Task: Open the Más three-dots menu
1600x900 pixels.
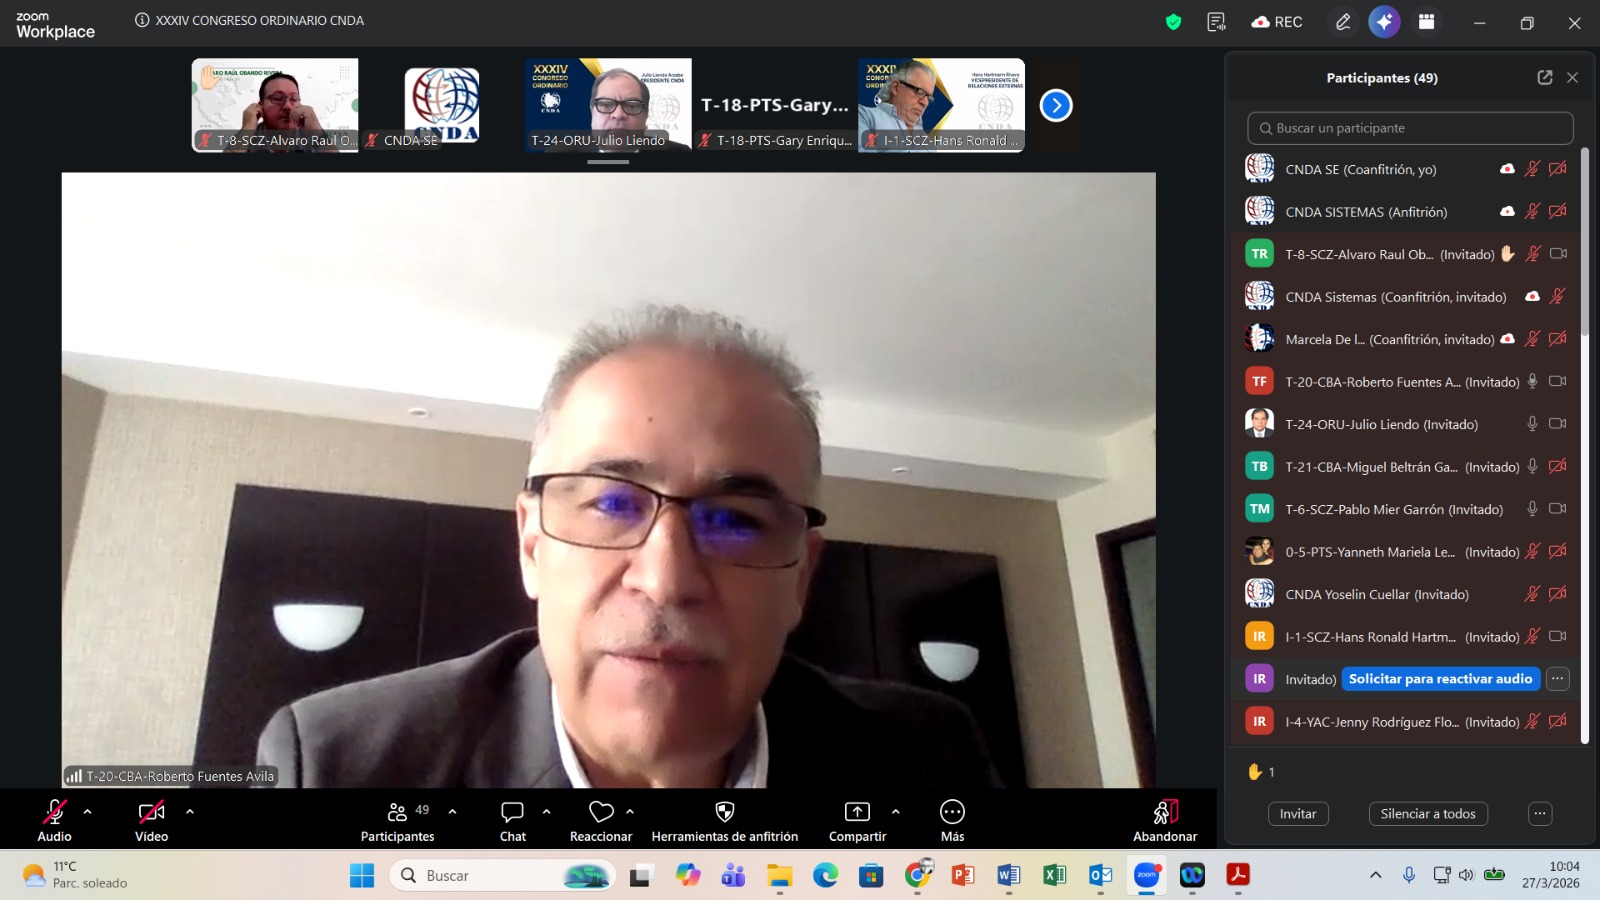Action: click(952, 812)
